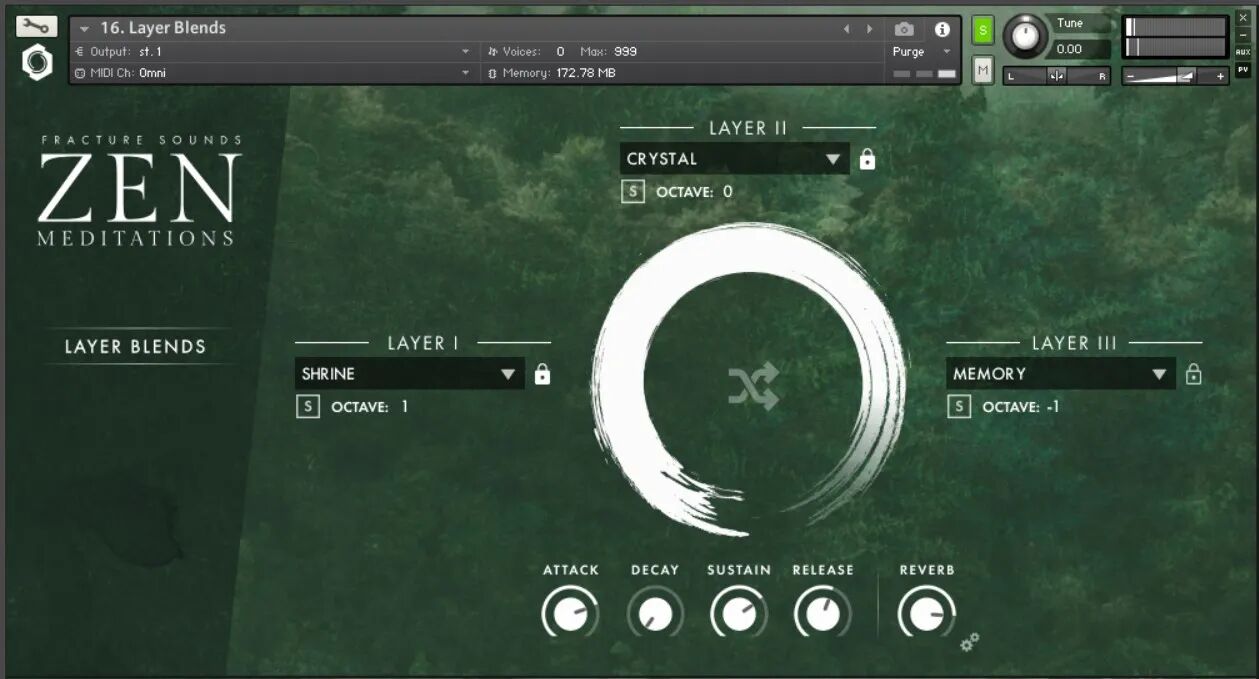Lock the Memory layer selection
The height and width of the screenshot is (679, 1259).
[1192, 373]
